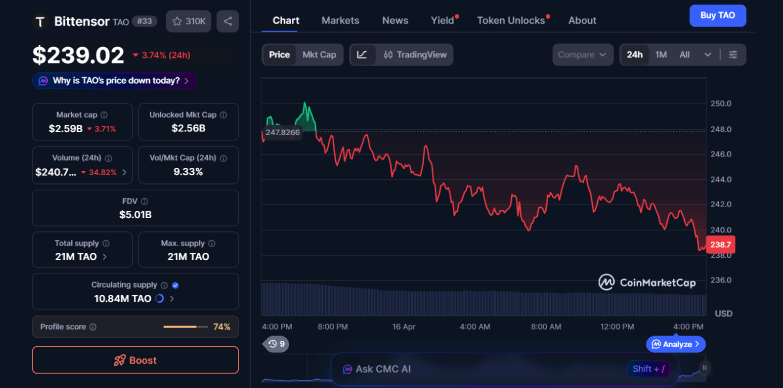This screenshot has height=388, width=783.
Task: Click the USD currency label on chart
Action: pos(724,314)
